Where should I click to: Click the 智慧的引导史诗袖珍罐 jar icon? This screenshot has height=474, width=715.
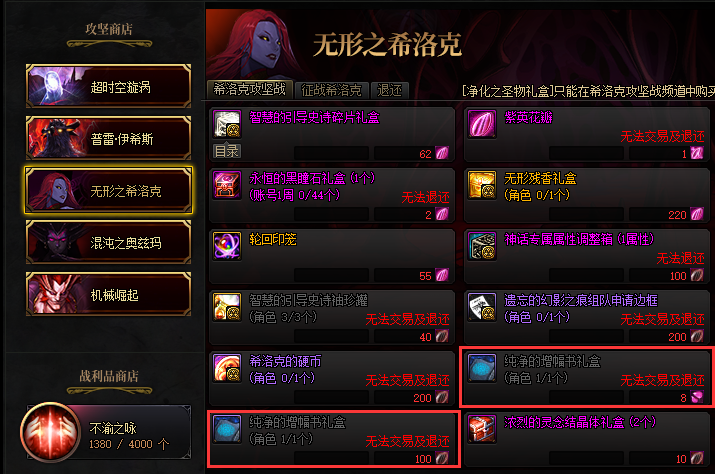227,307
